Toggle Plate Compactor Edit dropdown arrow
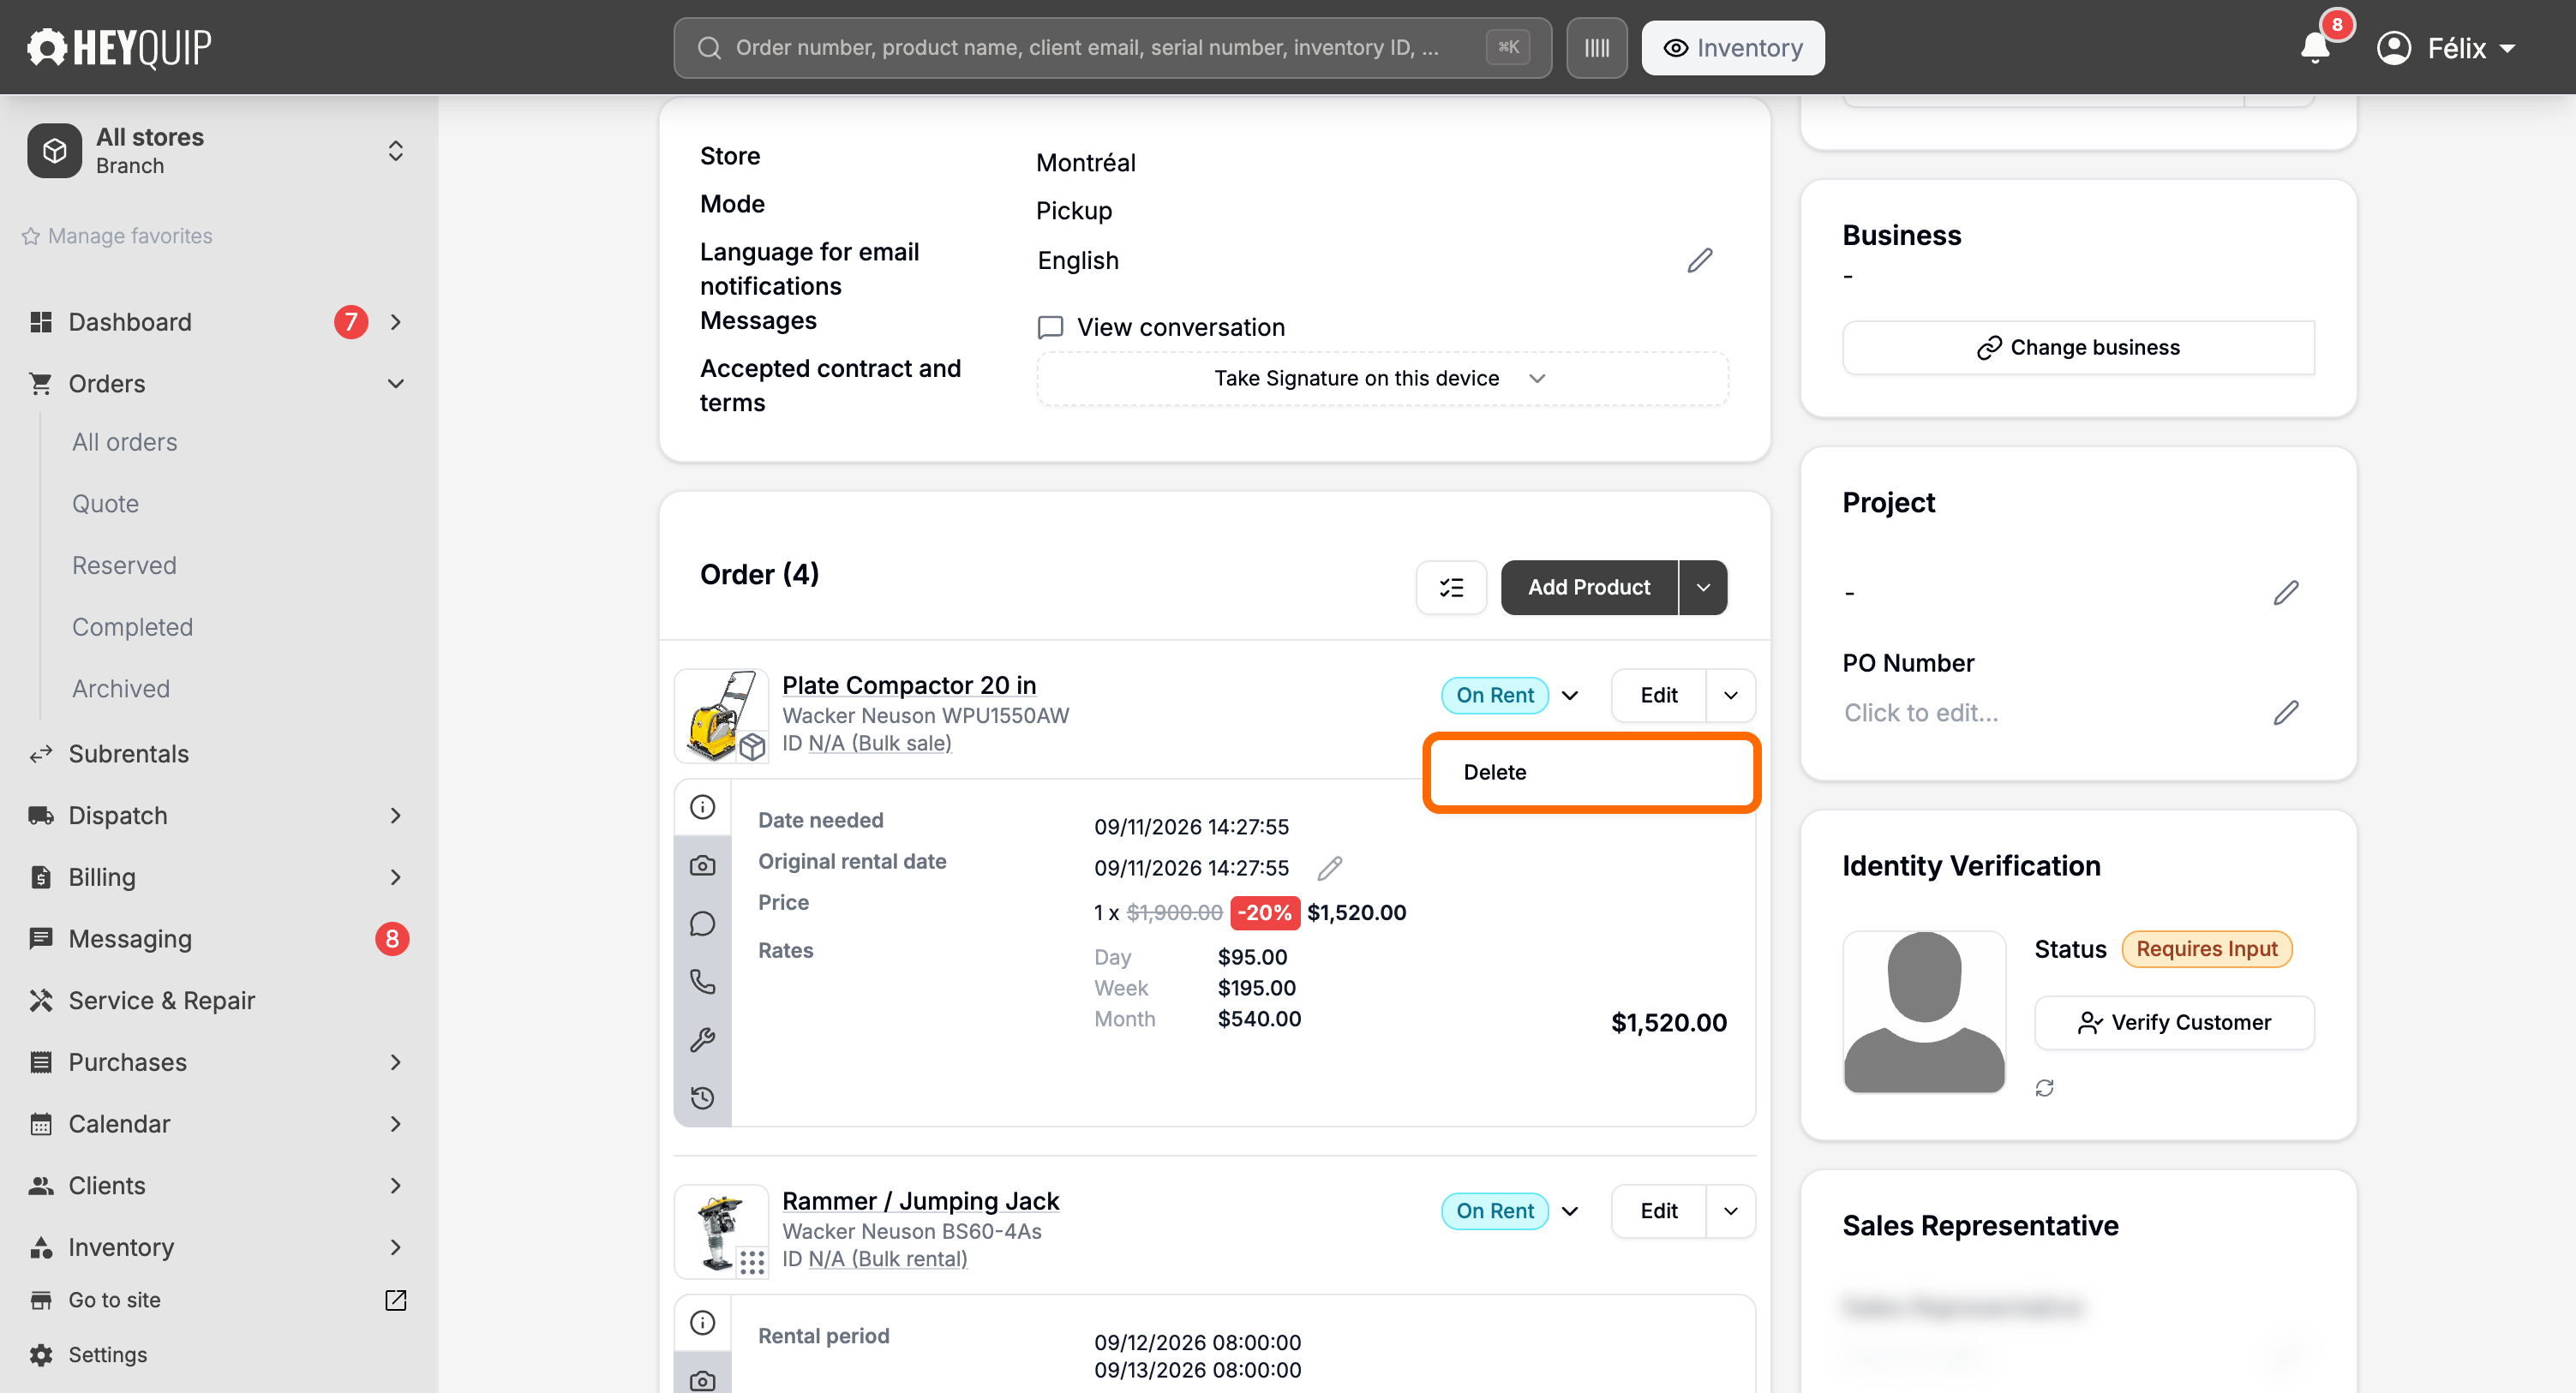The height and width of the screenshot is (1393, 2576). click(1731, 695)
